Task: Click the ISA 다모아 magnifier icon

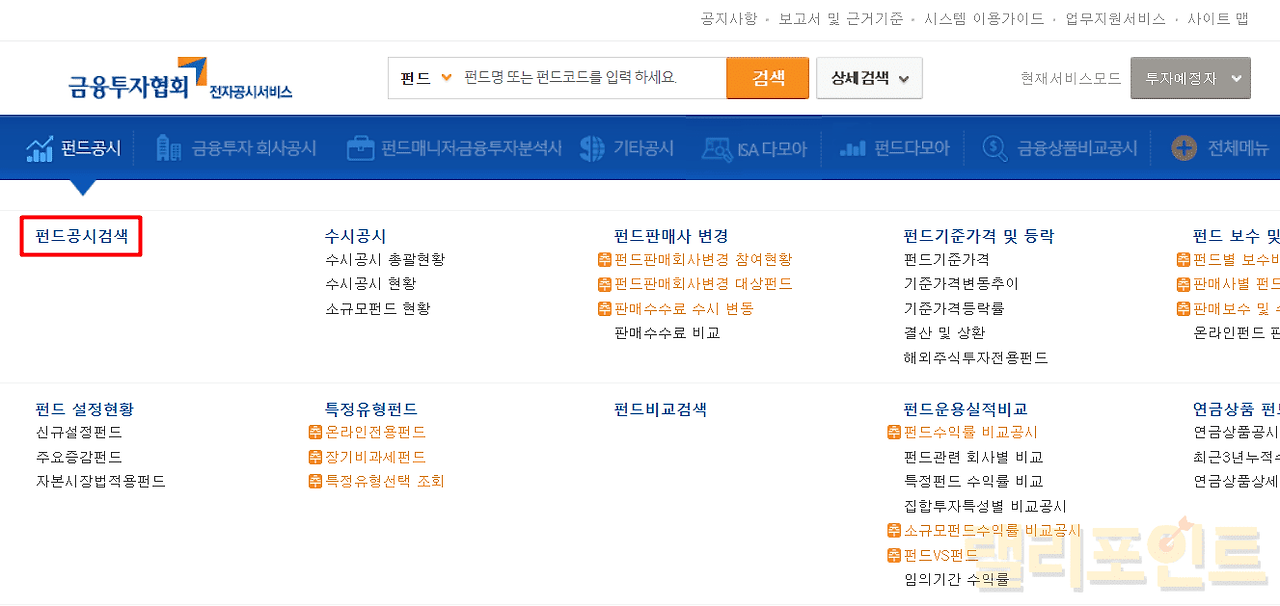Action: [717, 149]
